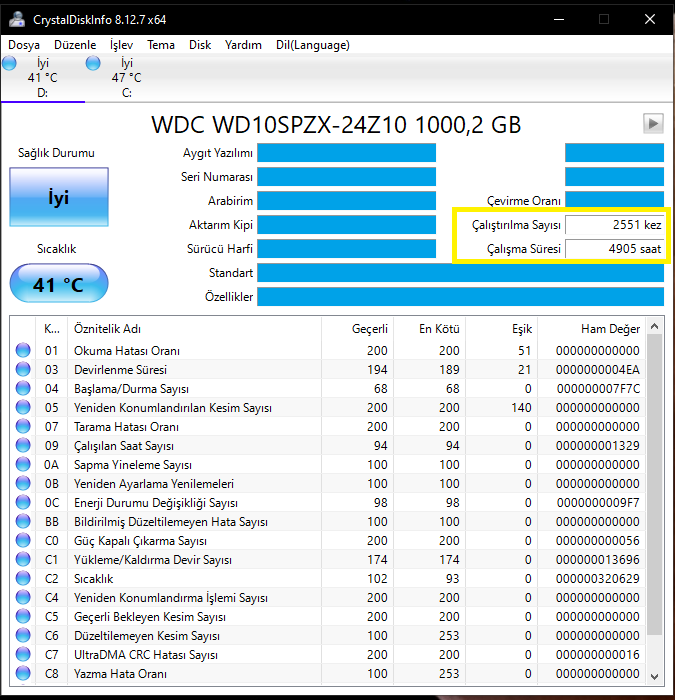Click status orb of Başlama/Durma Sayısı row
The width and height of the screenshot is (675, 700).
coord(23,388)
